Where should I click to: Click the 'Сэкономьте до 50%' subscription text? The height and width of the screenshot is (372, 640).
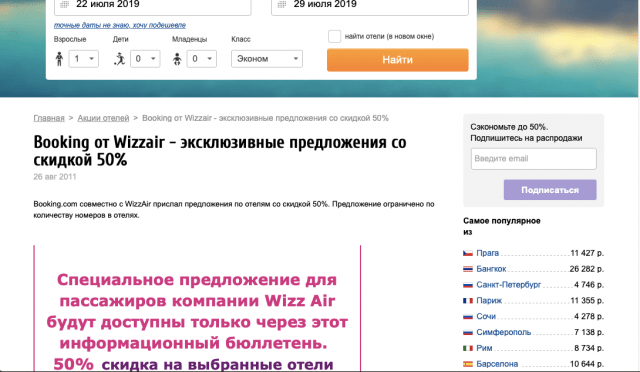pos(526,133)
